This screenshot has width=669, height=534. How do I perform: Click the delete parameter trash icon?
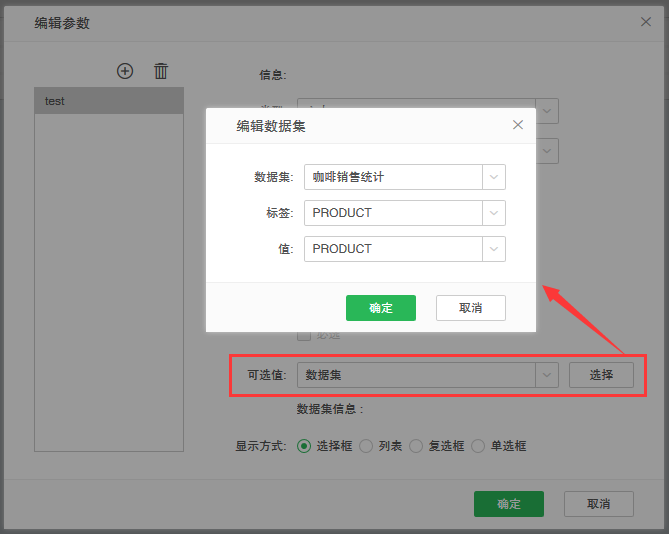161,71
